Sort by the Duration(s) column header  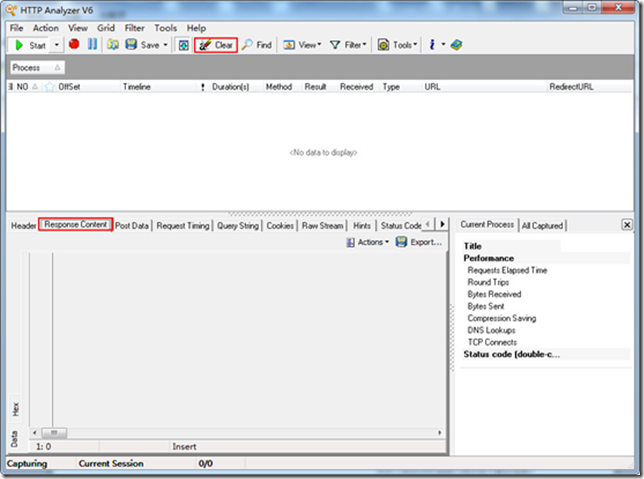230,87
